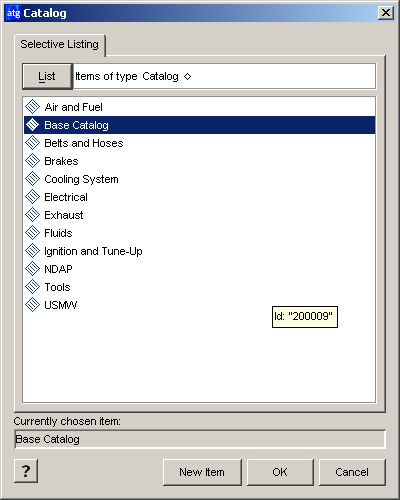Confirm selection with OK button
Screen dimensions: 400x500
pyautogui.click(x=280, y=472)
